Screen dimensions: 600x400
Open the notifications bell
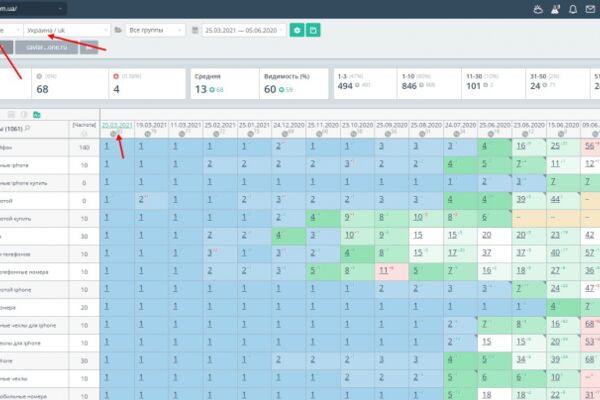point(573,10)
